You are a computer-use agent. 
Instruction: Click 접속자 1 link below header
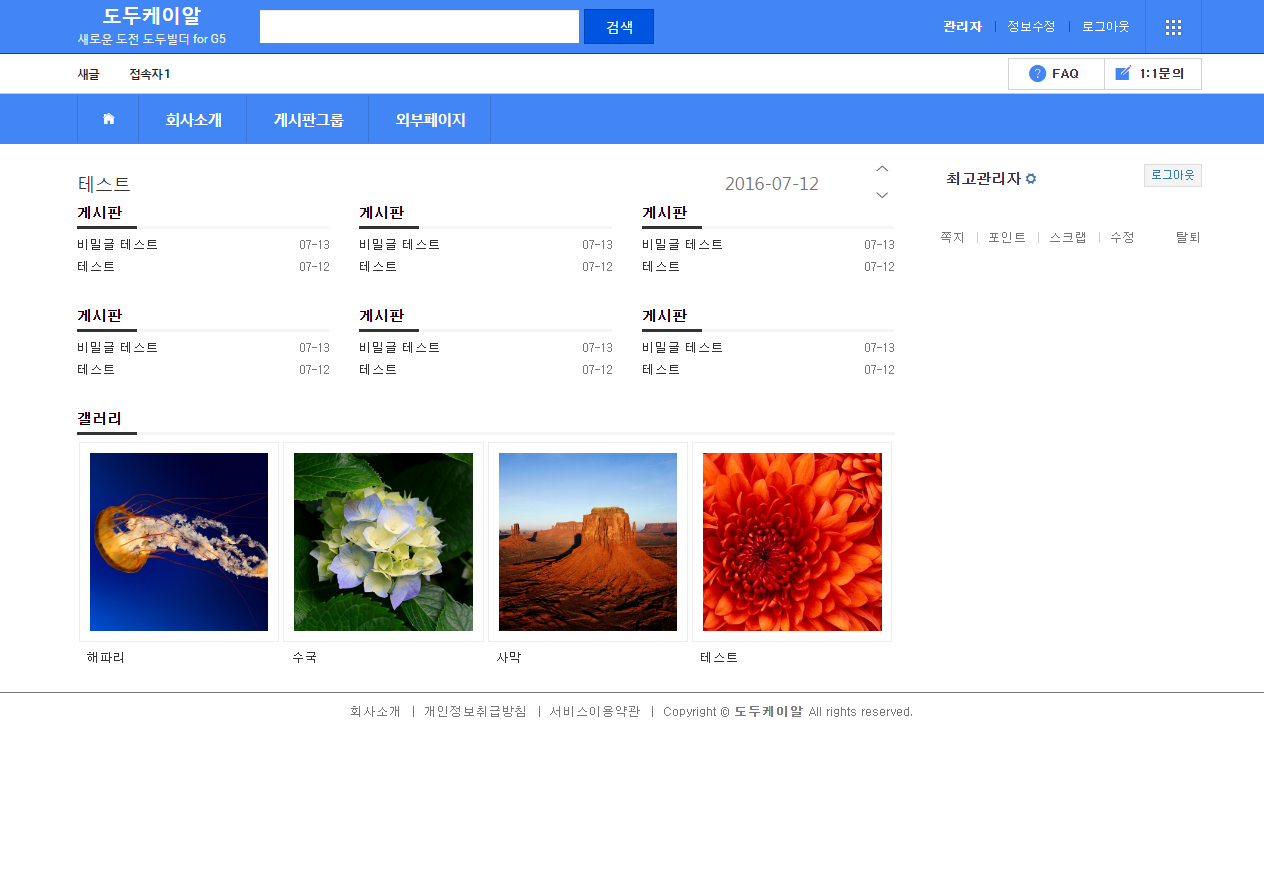click(150, 74)
